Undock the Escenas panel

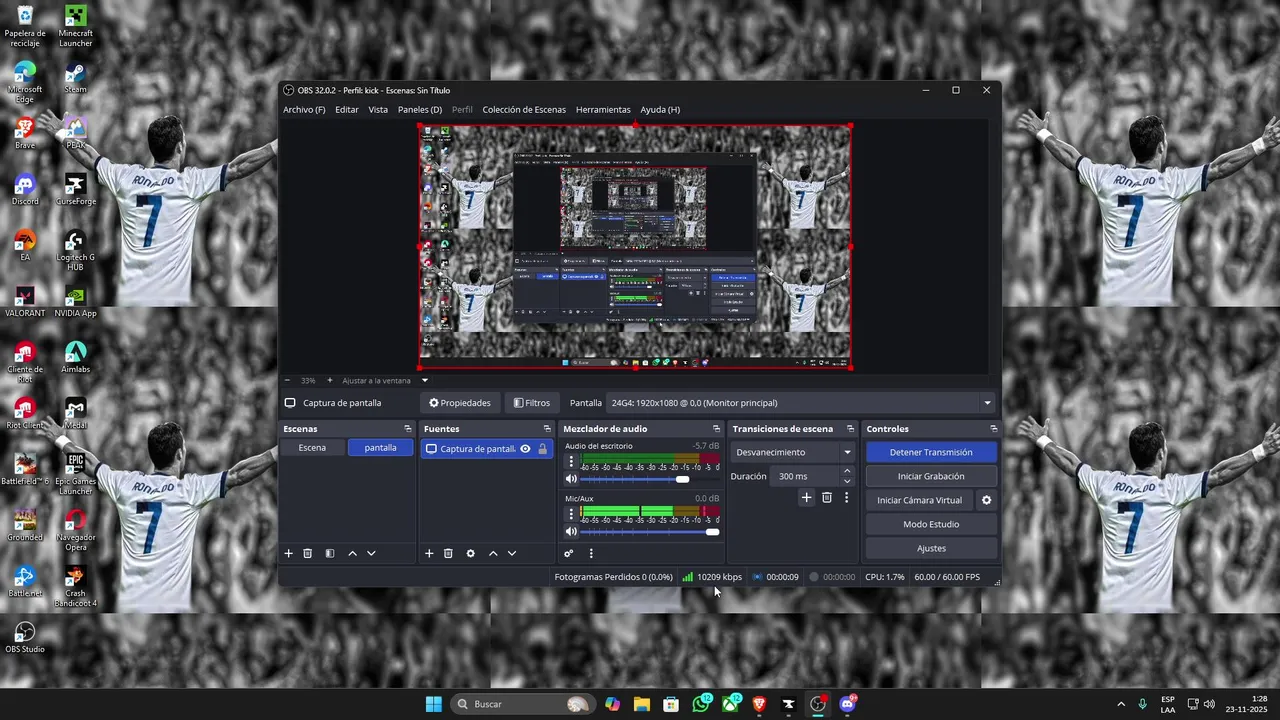[408, 429]
